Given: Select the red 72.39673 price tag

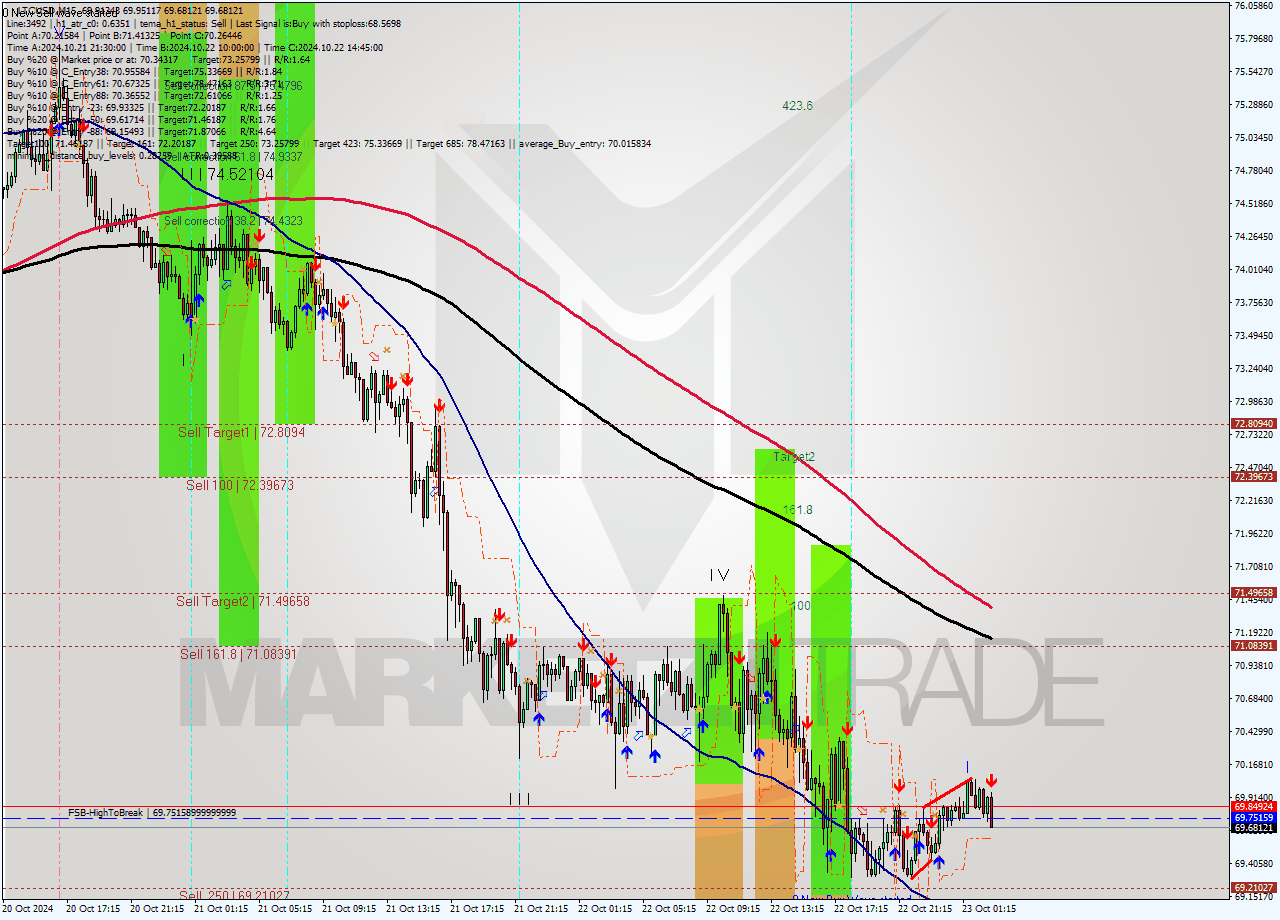Looking at the screenshot, I should pos(1254,477).
